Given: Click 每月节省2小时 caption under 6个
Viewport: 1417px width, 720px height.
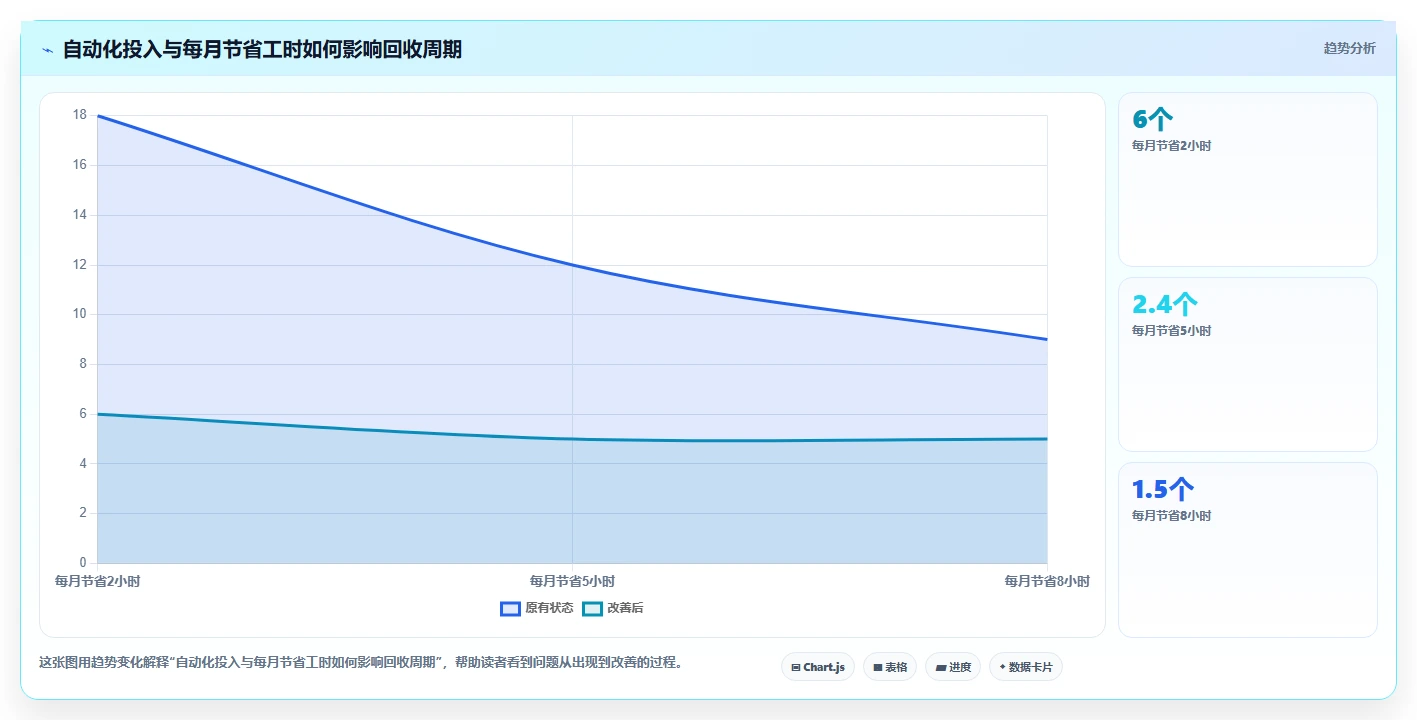Looking at the screenshot, I should [1172, 146].
